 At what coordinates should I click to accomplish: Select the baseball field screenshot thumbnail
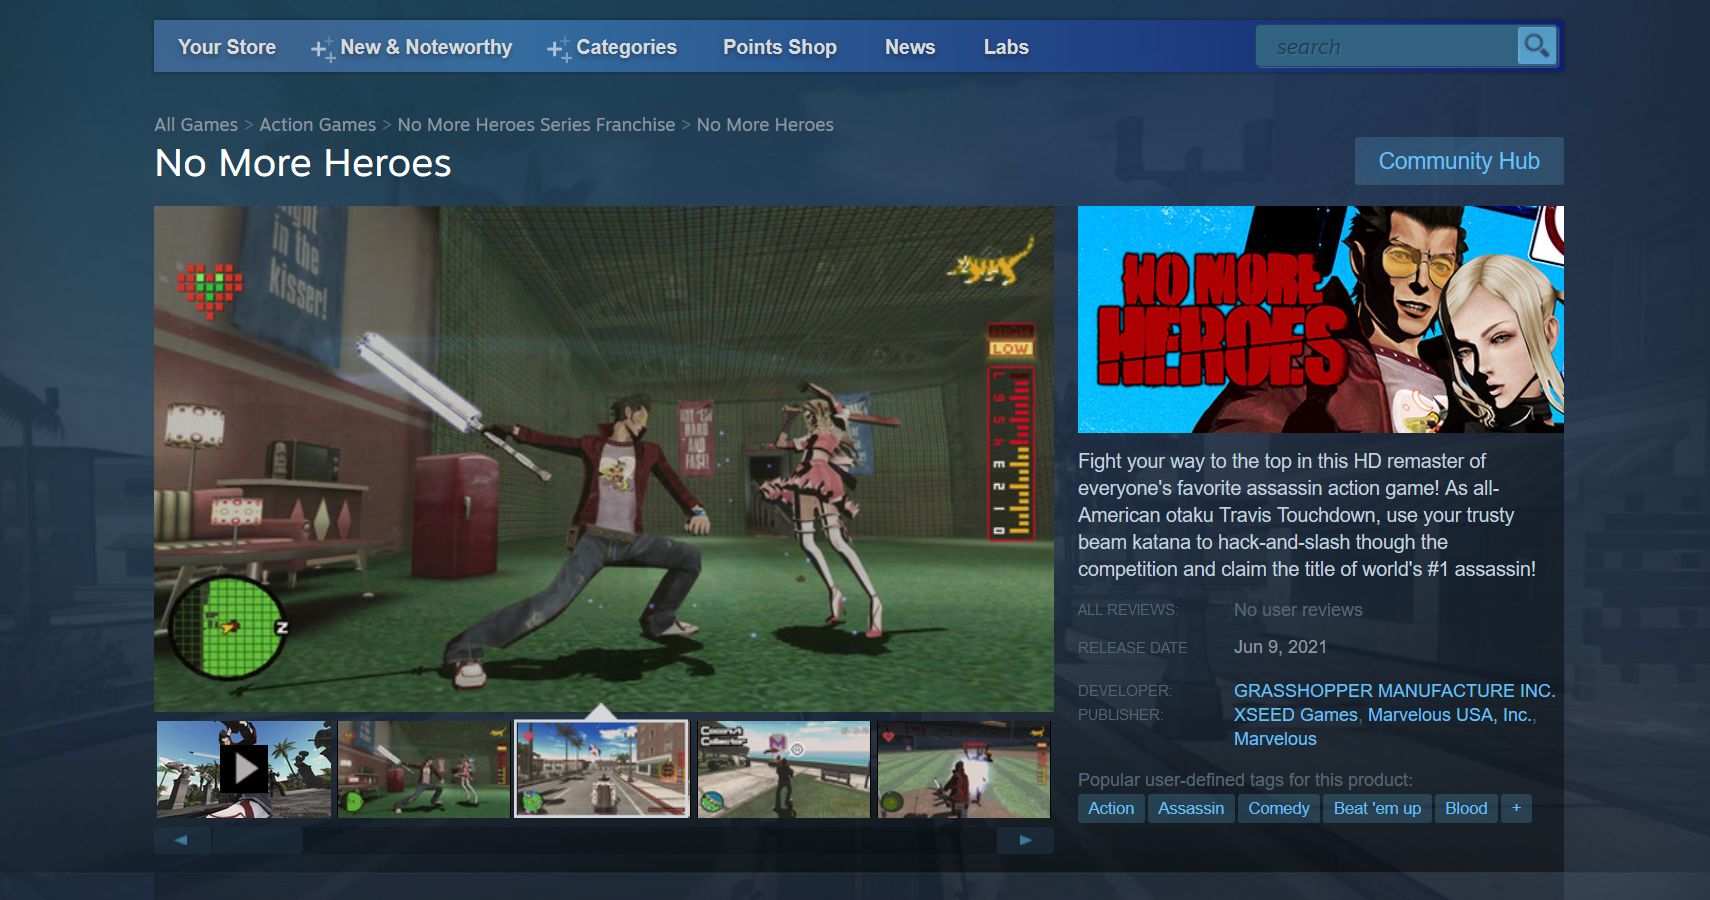pyautogui.click(x=964, y=769)
